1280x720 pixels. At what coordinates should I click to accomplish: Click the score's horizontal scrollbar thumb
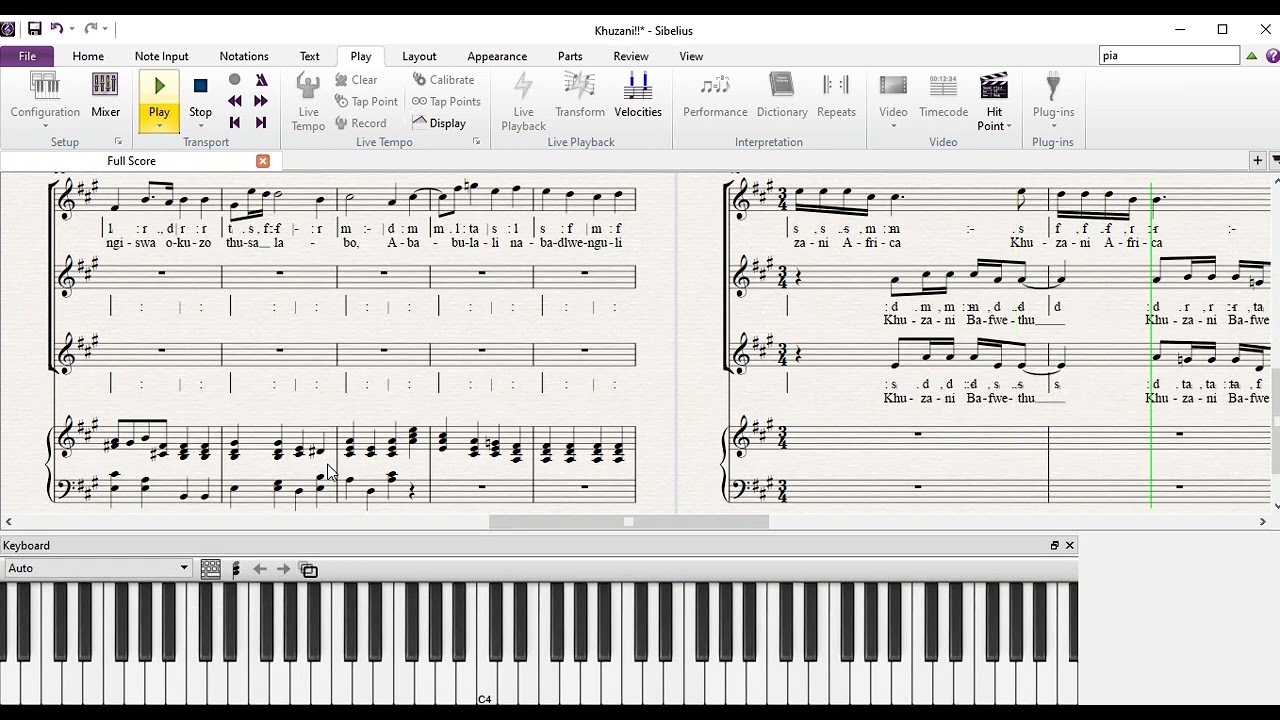pyautogui.click(x=629, y=521)
